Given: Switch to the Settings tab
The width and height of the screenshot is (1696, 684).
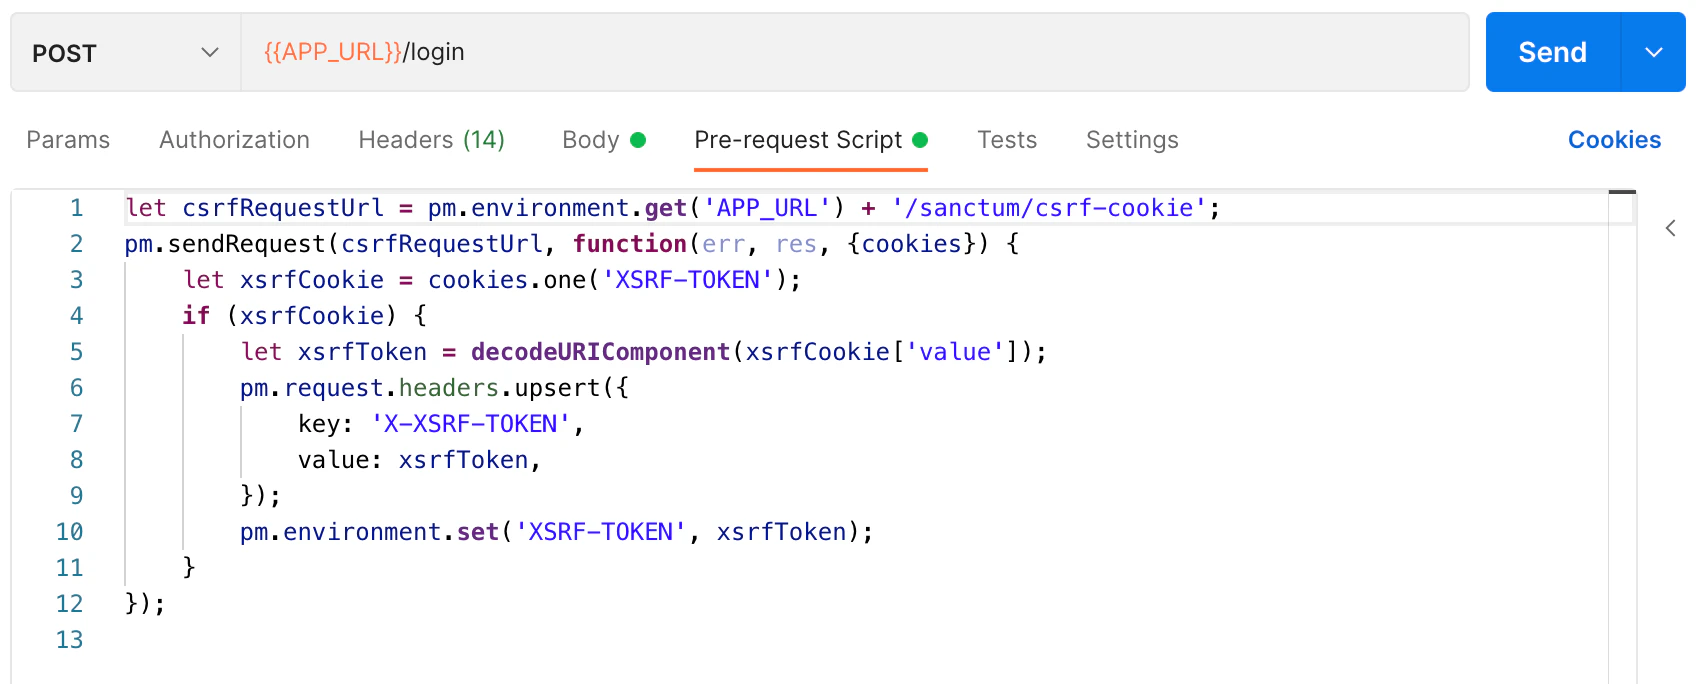Looking at the screenshot, I should [x=1132, y=140].
